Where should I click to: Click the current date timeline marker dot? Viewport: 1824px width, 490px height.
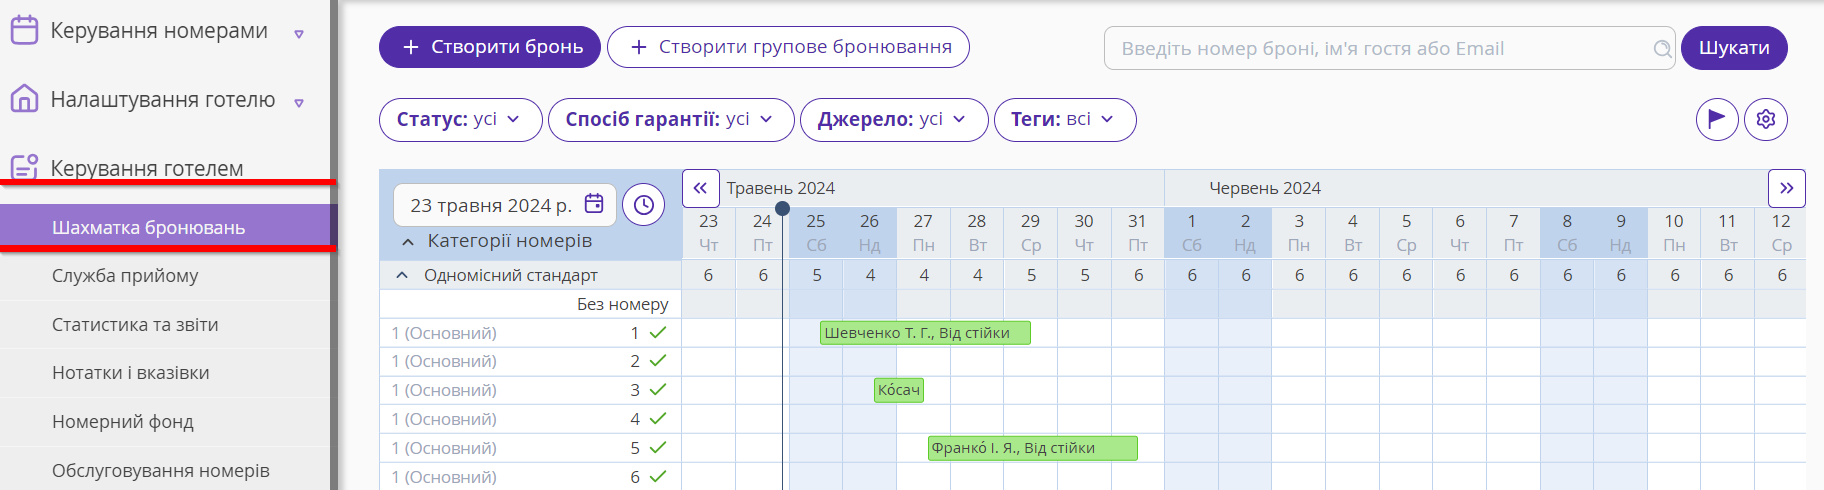point(782,208)
